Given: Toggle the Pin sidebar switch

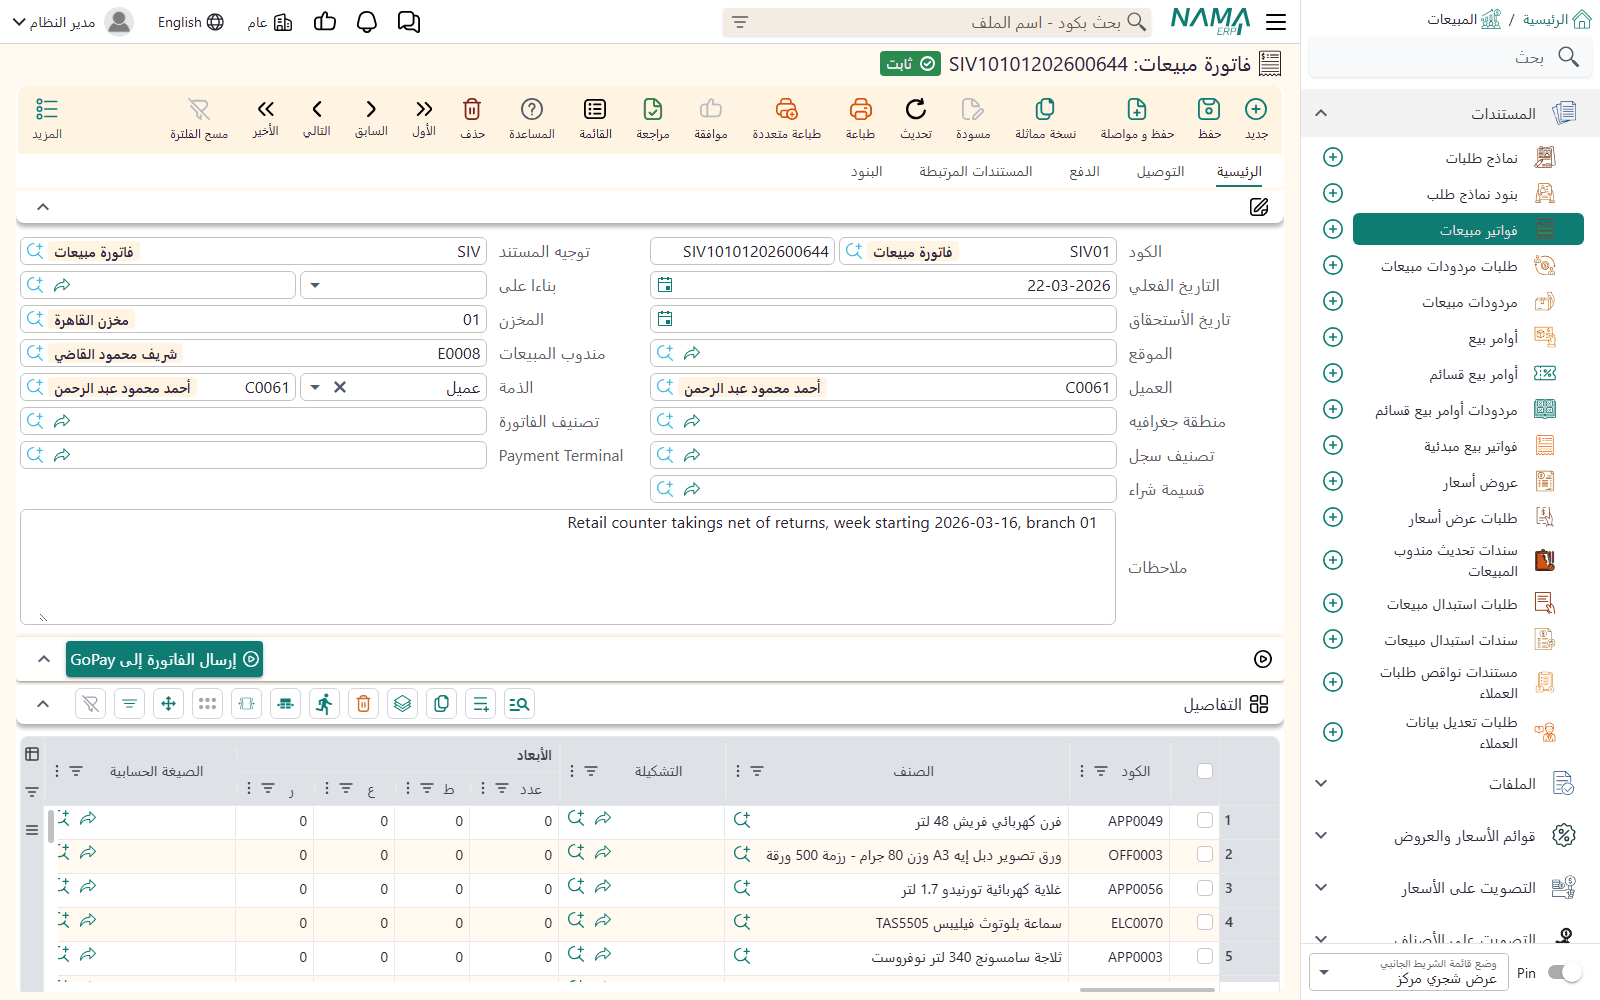Looking at the screenshot, I should (1564, 972).
